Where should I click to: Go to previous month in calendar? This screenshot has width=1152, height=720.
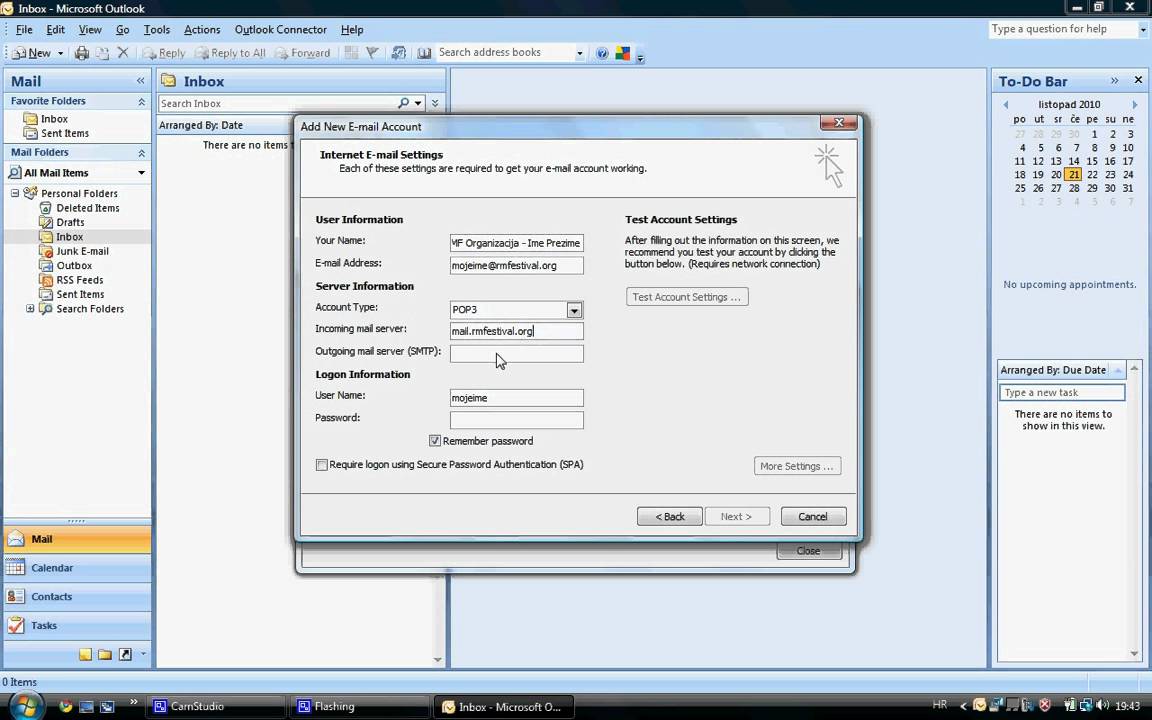(1006, 104)
